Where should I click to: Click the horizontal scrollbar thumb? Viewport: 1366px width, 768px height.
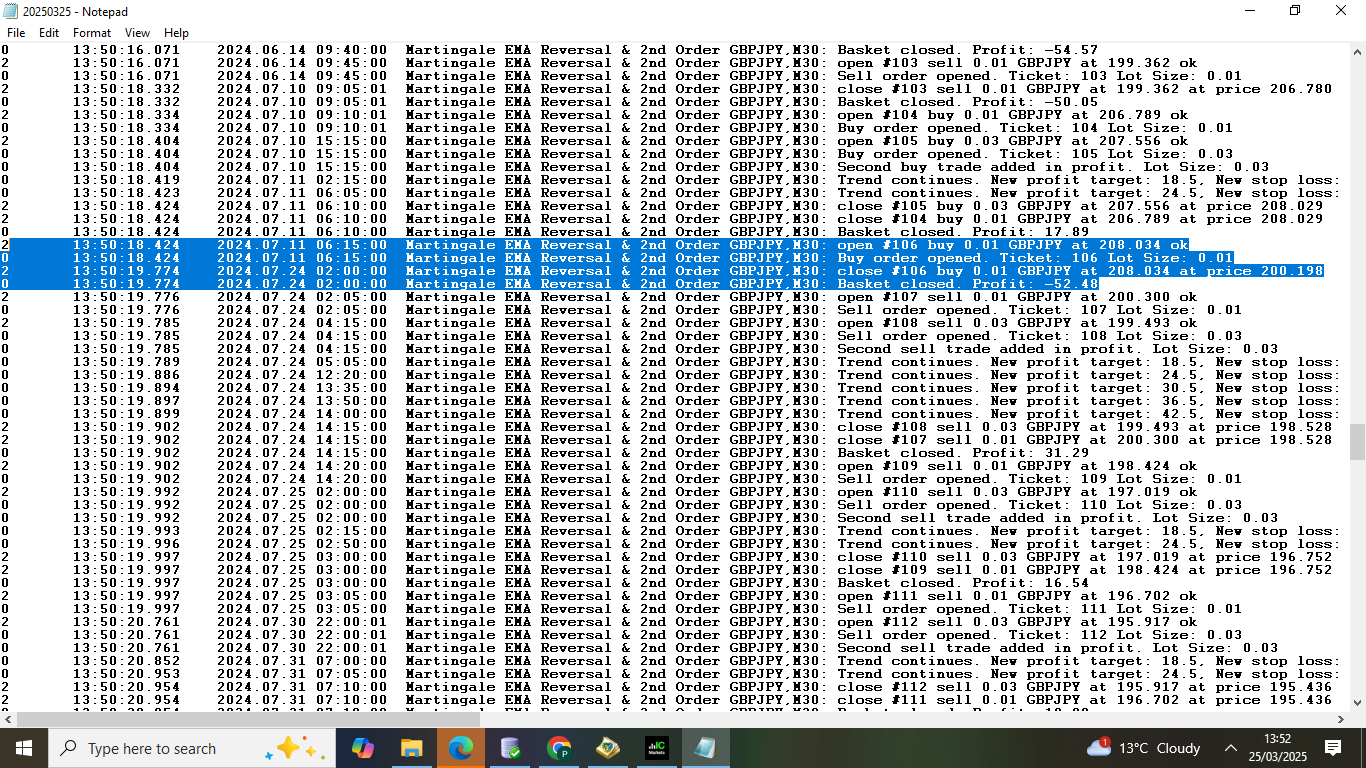pos(248,719)
